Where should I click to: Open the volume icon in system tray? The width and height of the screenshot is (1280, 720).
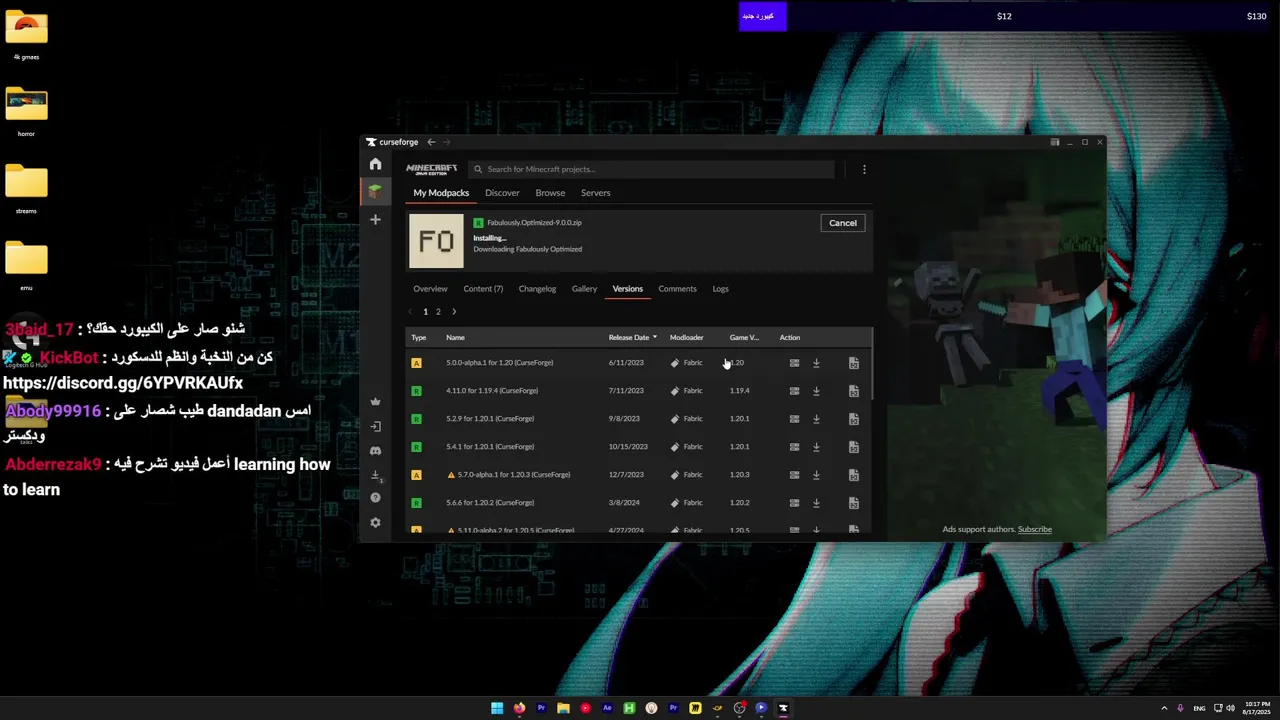tap(1230, 708)
